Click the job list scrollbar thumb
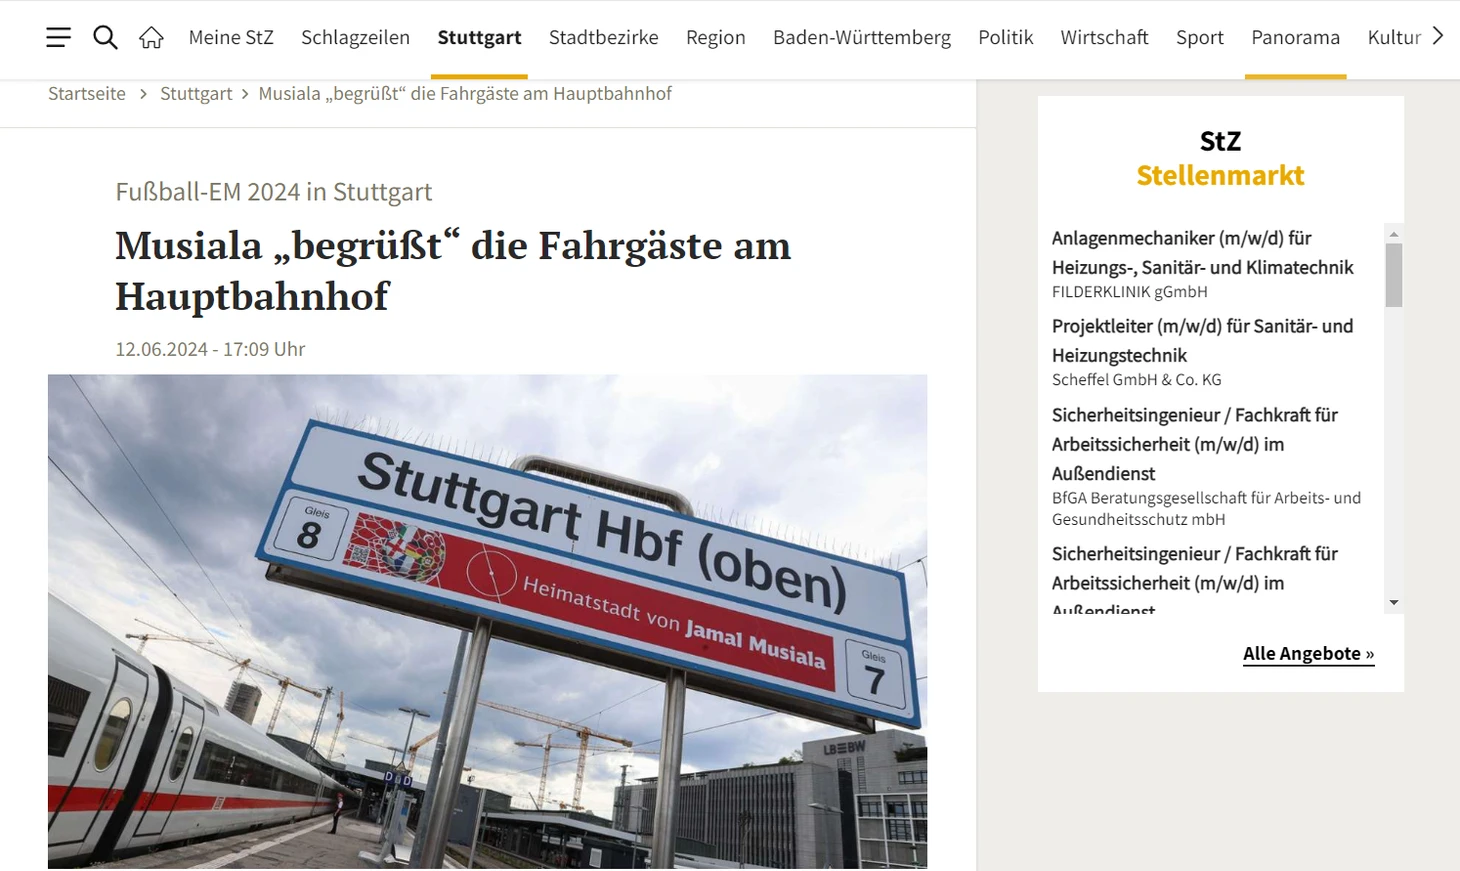 (x=1394, y=275)
